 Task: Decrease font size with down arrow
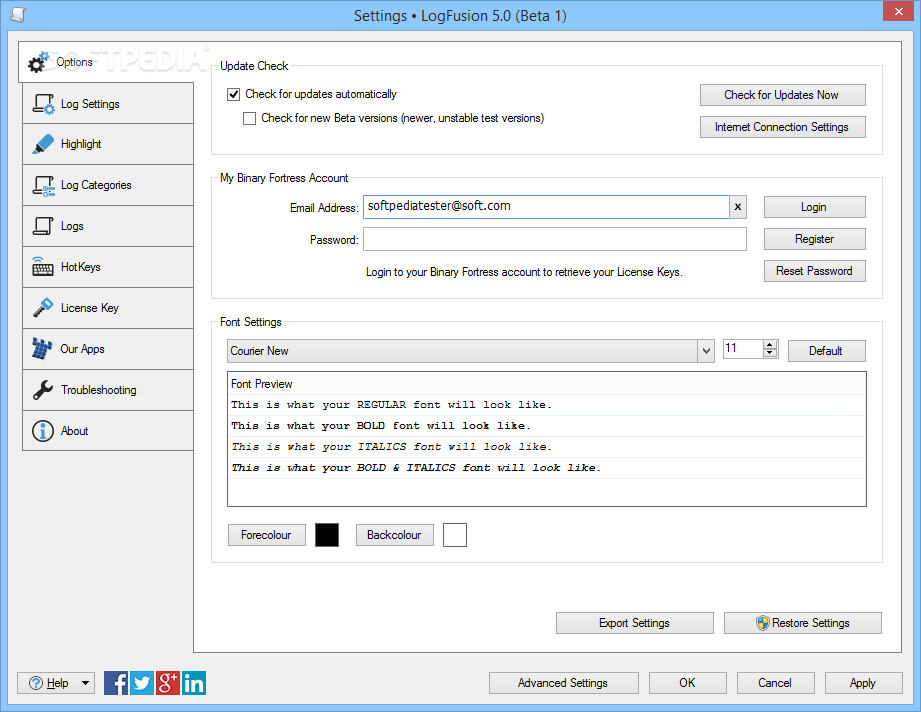click(769, 353)
